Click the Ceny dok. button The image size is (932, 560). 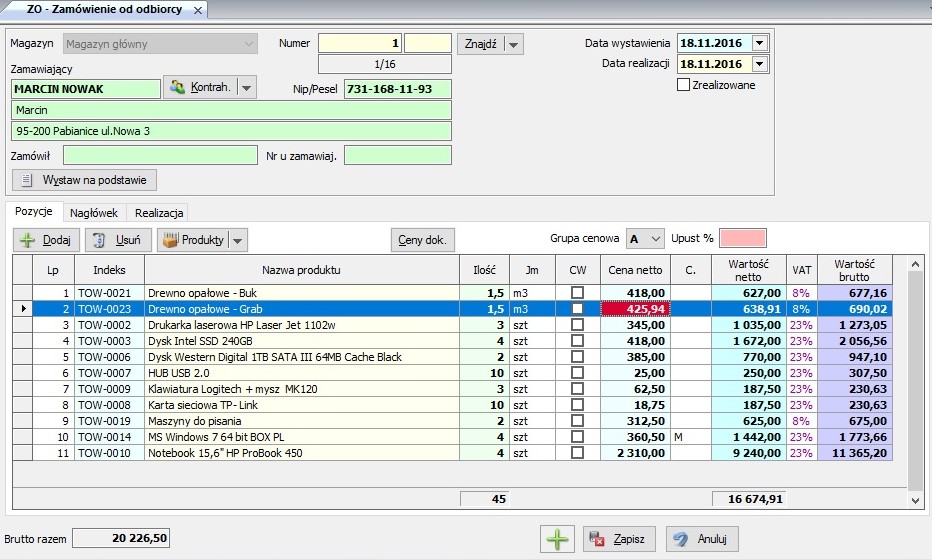click(423, 240)
